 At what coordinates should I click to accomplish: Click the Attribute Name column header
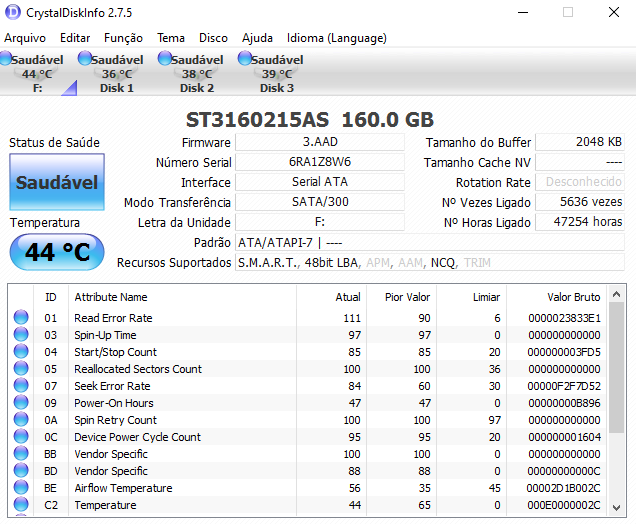[183, 297]
